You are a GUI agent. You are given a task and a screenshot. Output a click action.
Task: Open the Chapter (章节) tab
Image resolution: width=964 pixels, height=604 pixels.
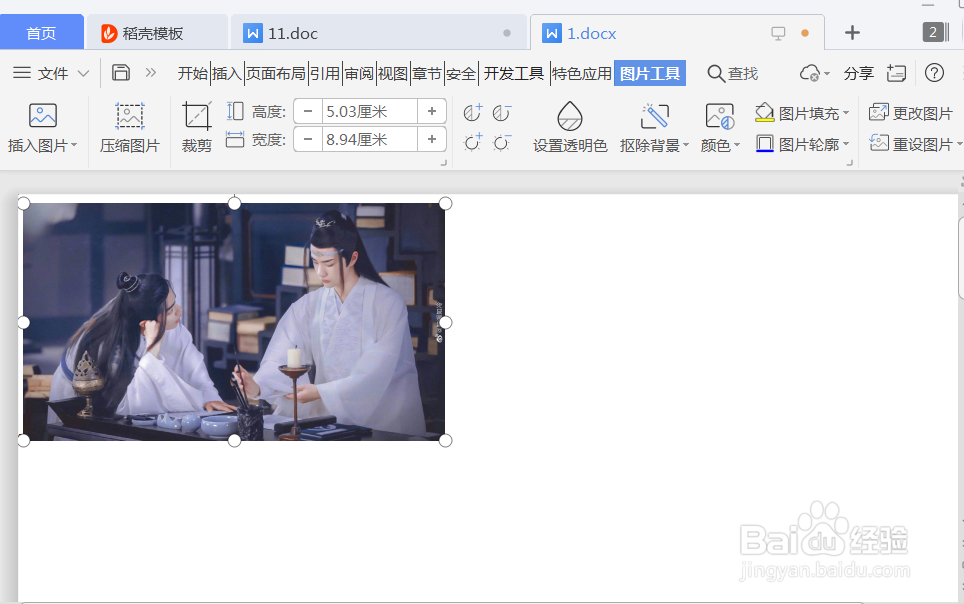[x=427, y=74]
